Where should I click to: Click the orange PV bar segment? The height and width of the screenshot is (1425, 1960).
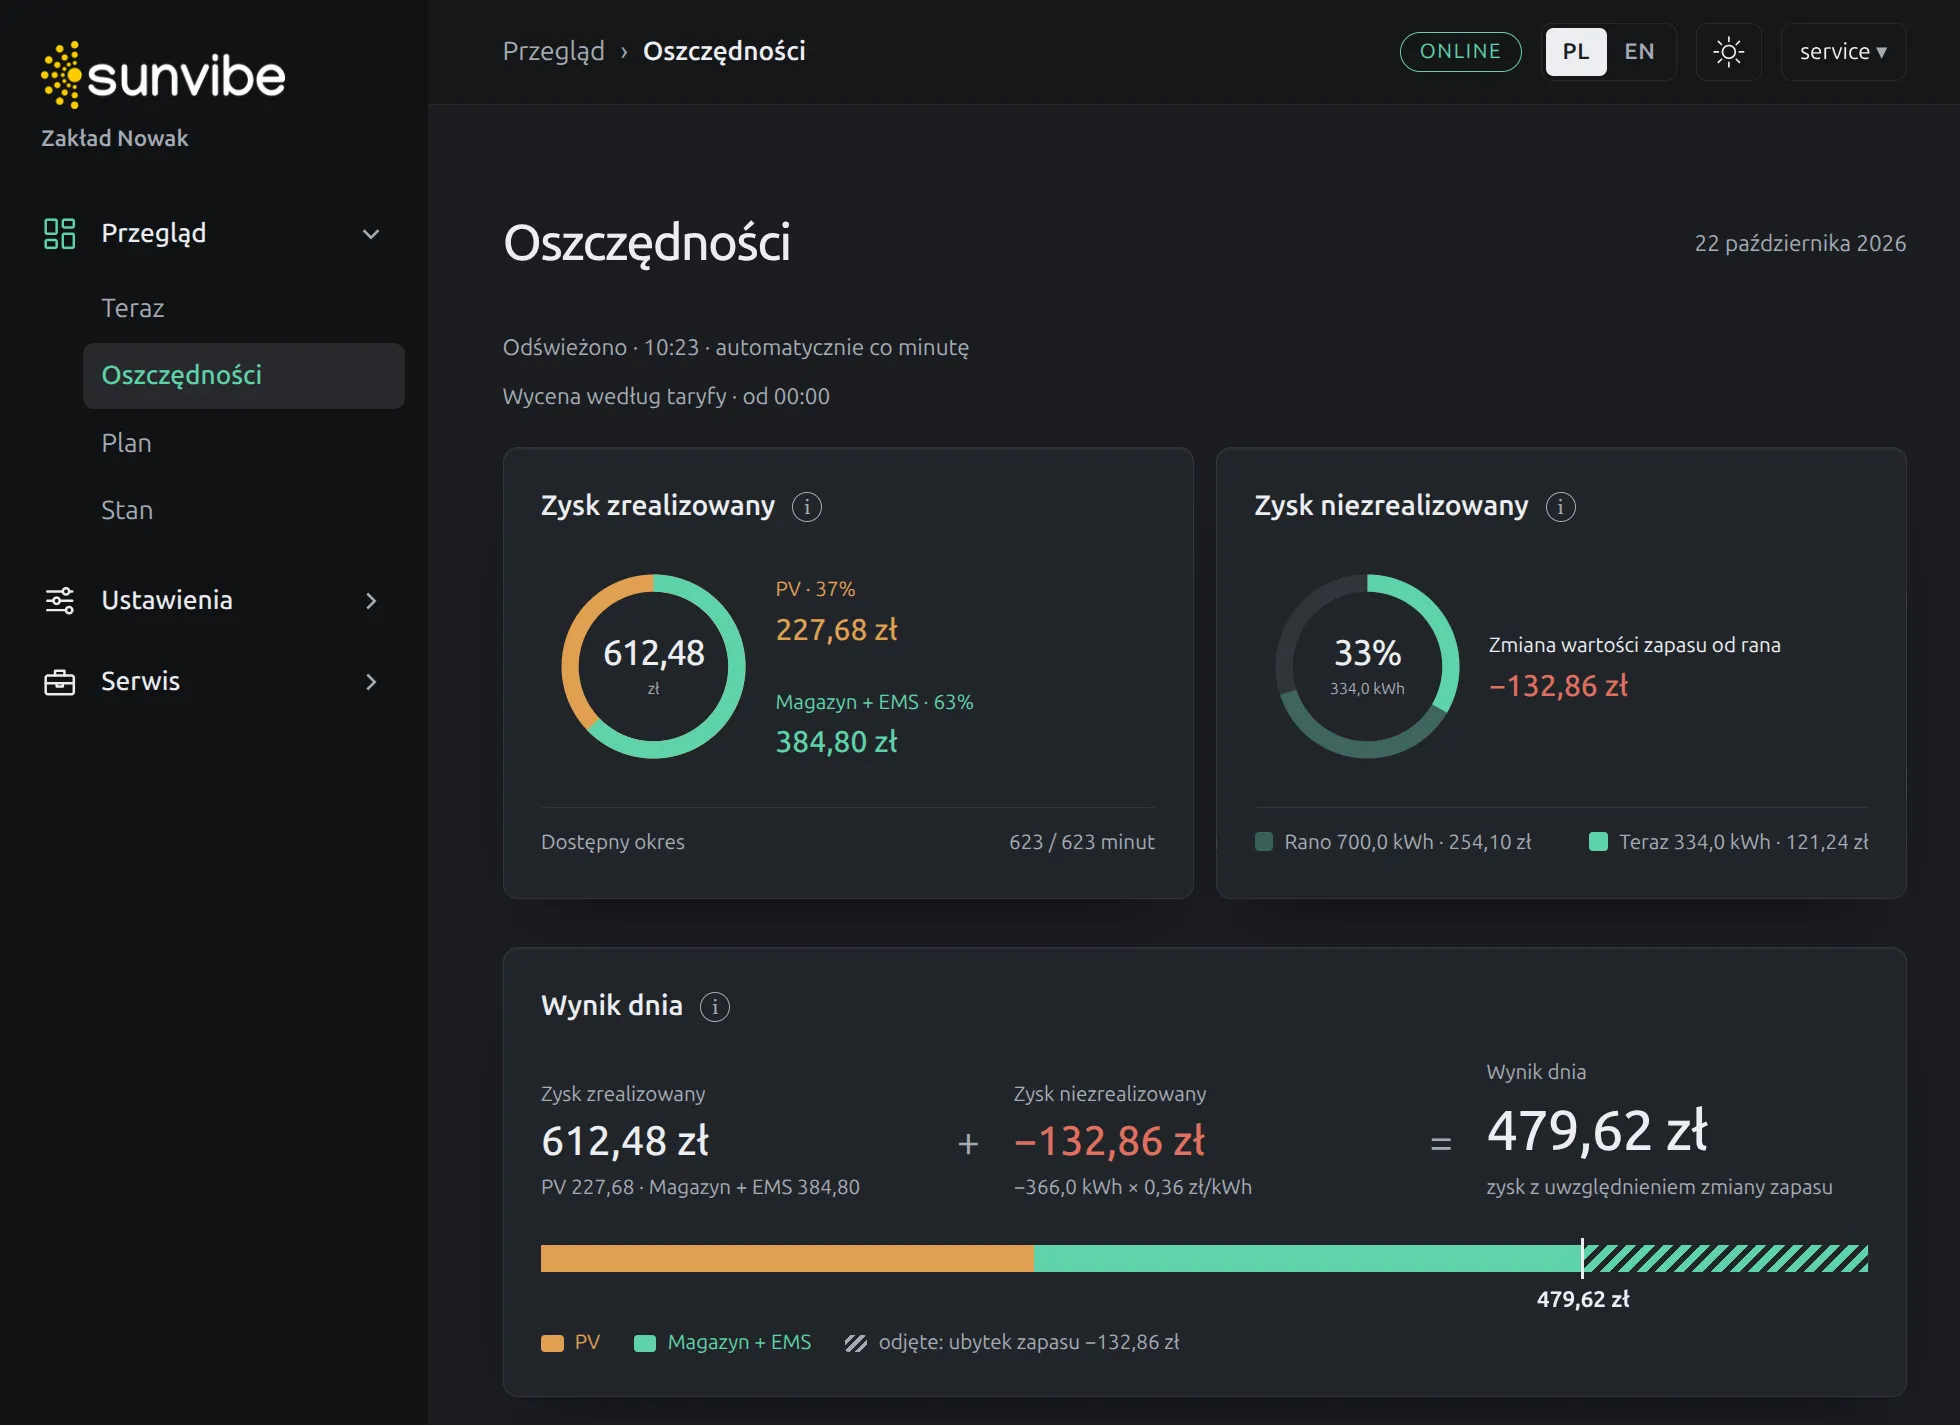[x=787, y=1258]
